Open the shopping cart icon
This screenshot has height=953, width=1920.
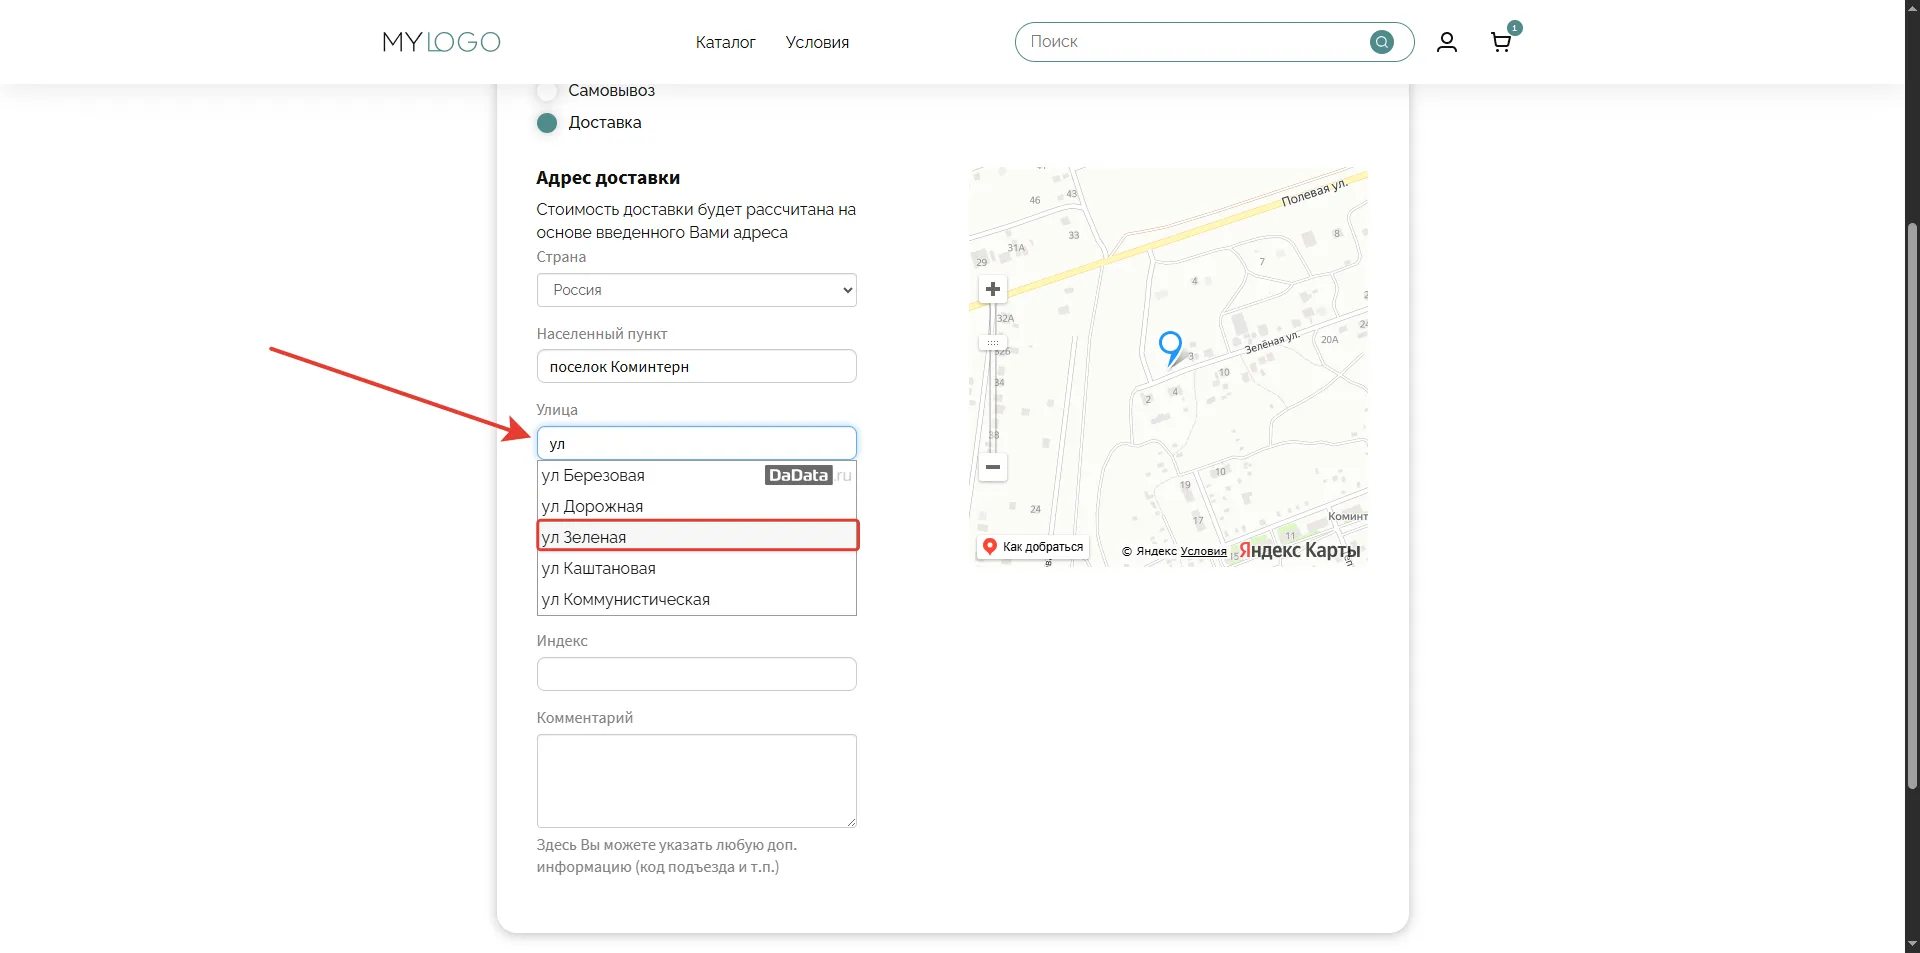1500,42
